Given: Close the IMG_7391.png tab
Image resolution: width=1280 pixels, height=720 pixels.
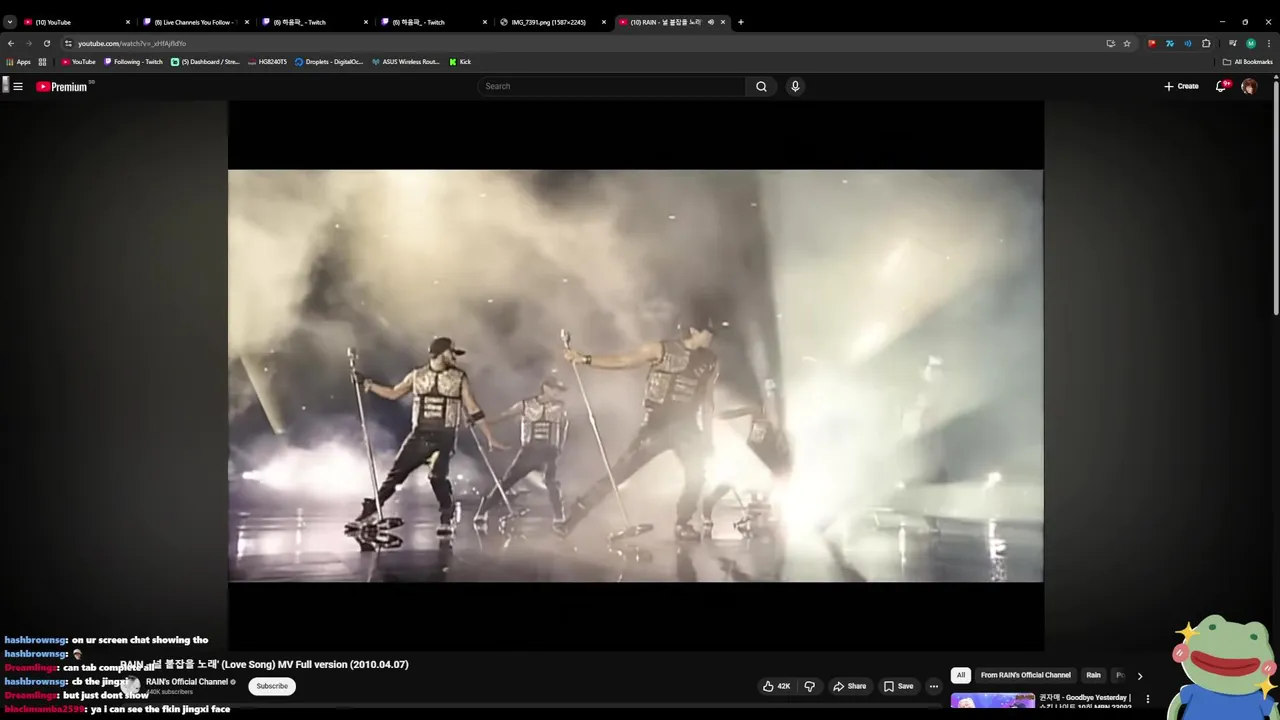Looking at the screenshot, I should [x=604, y=22].
